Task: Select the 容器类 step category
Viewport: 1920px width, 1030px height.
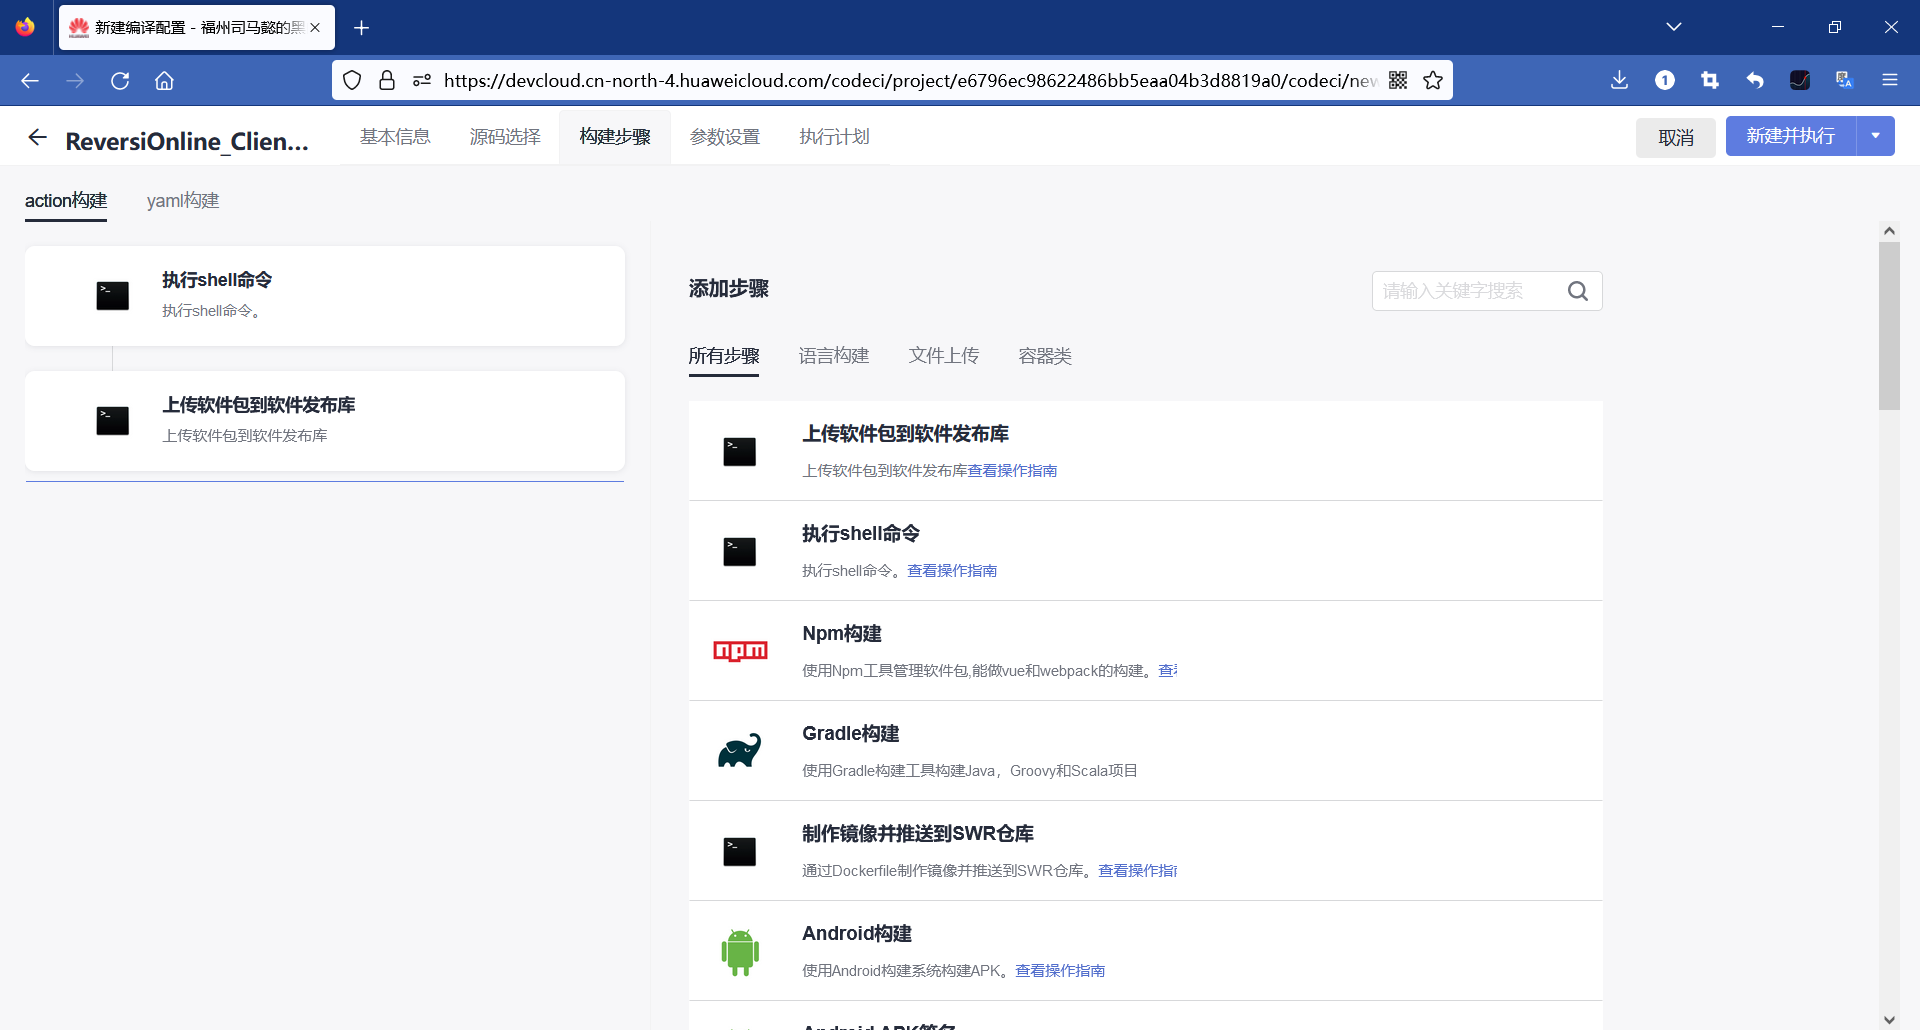Action: point(1044,356)
